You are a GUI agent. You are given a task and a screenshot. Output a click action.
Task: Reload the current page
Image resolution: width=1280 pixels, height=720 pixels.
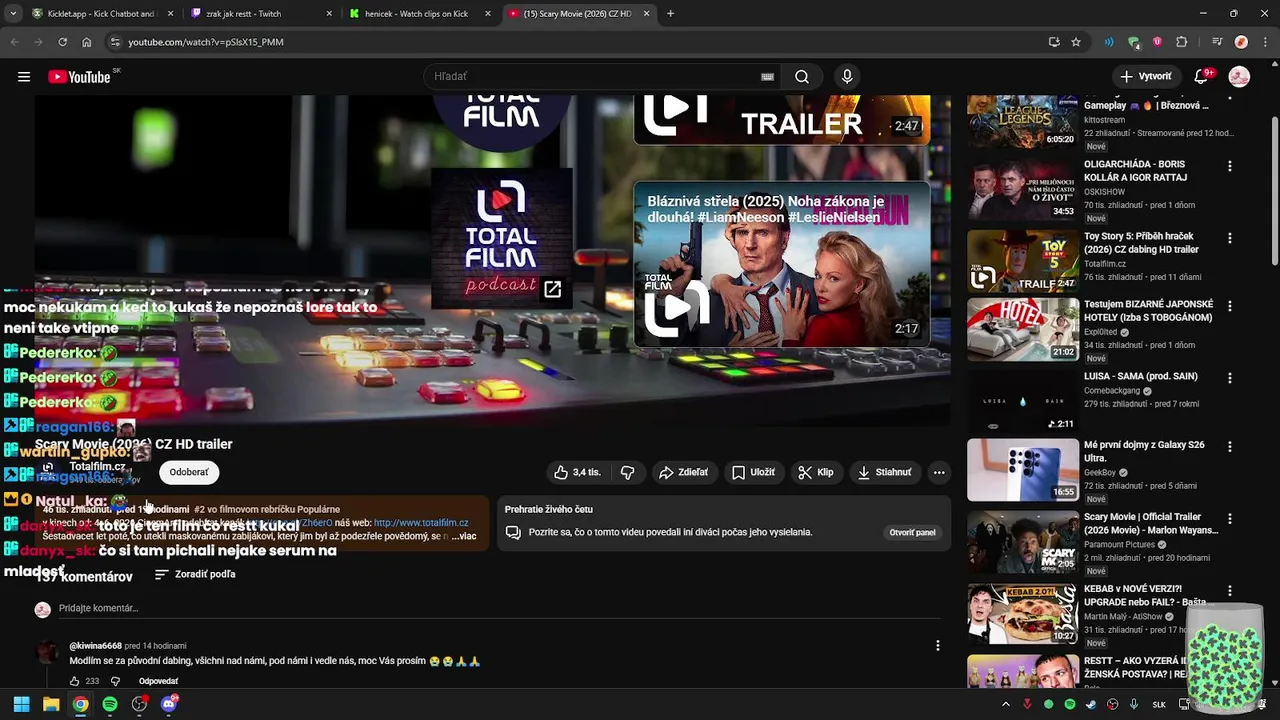62,42
